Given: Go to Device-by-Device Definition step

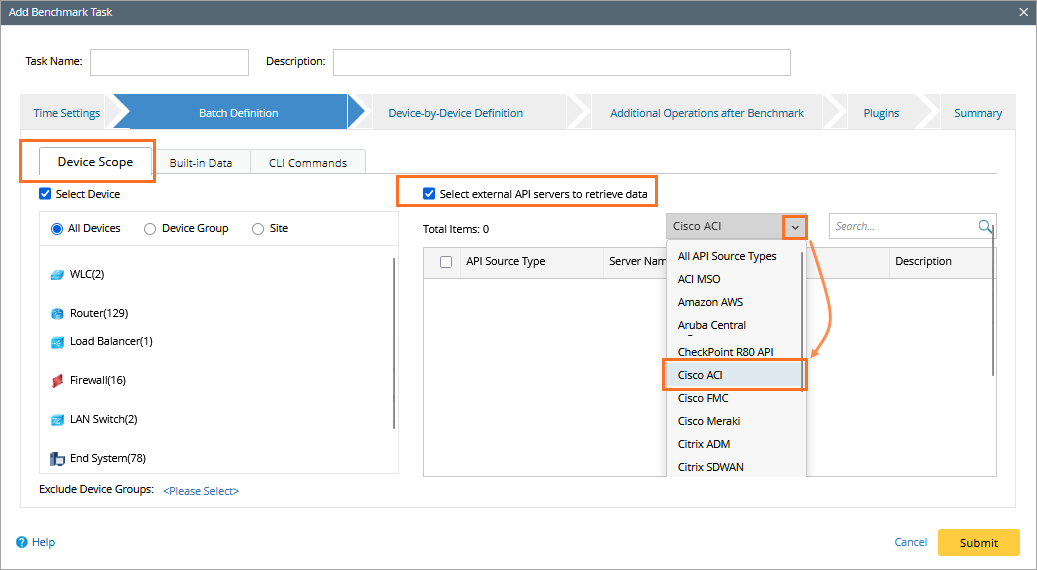Looking at the screenshot, I should (455, 113).
